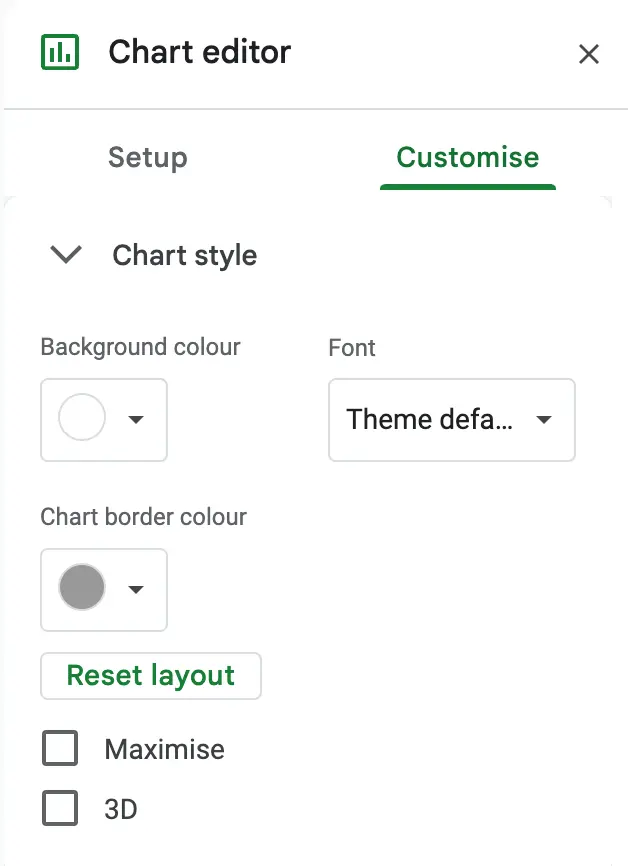The height and width of the screenshot is (866, 628).
Task: Select the white background colour swatch
Action: (x=82, y=420)
